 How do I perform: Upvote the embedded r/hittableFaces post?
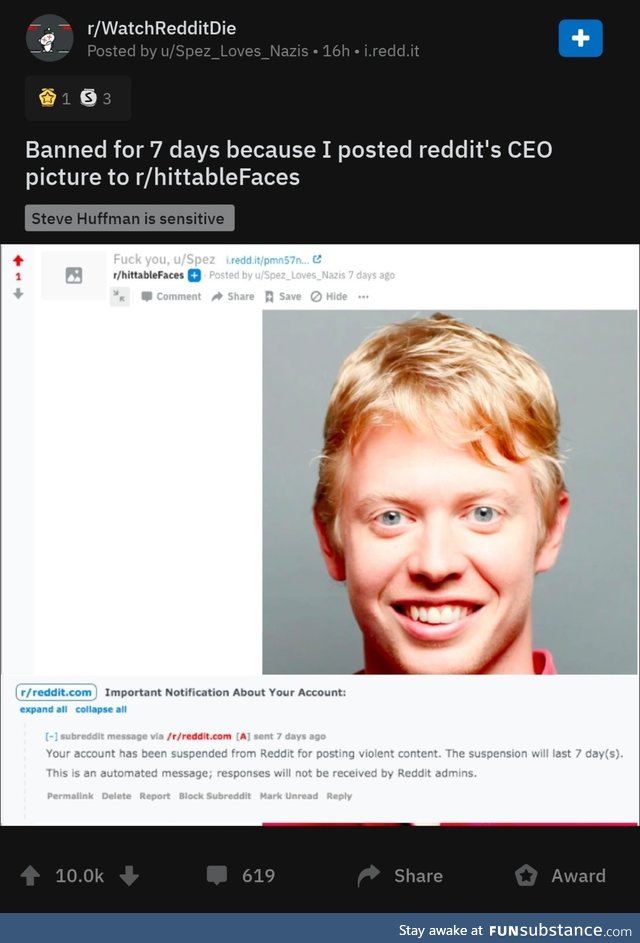click(18, 260)
